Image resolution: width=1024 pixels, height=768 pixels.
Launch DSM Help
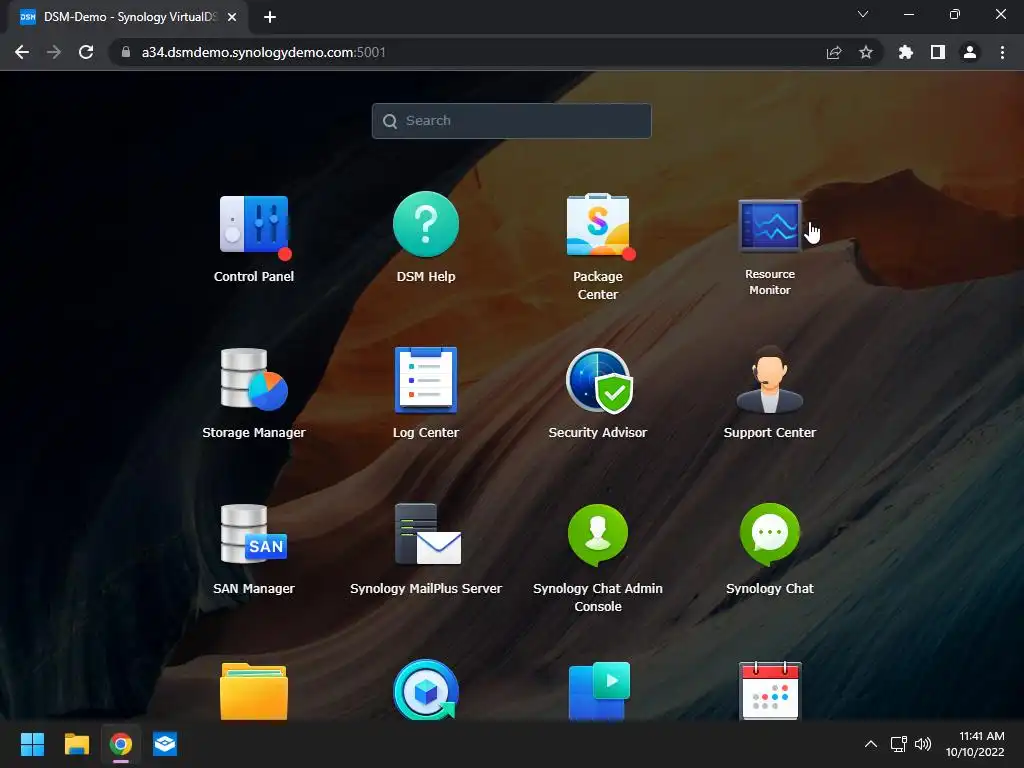click(426, 224)
